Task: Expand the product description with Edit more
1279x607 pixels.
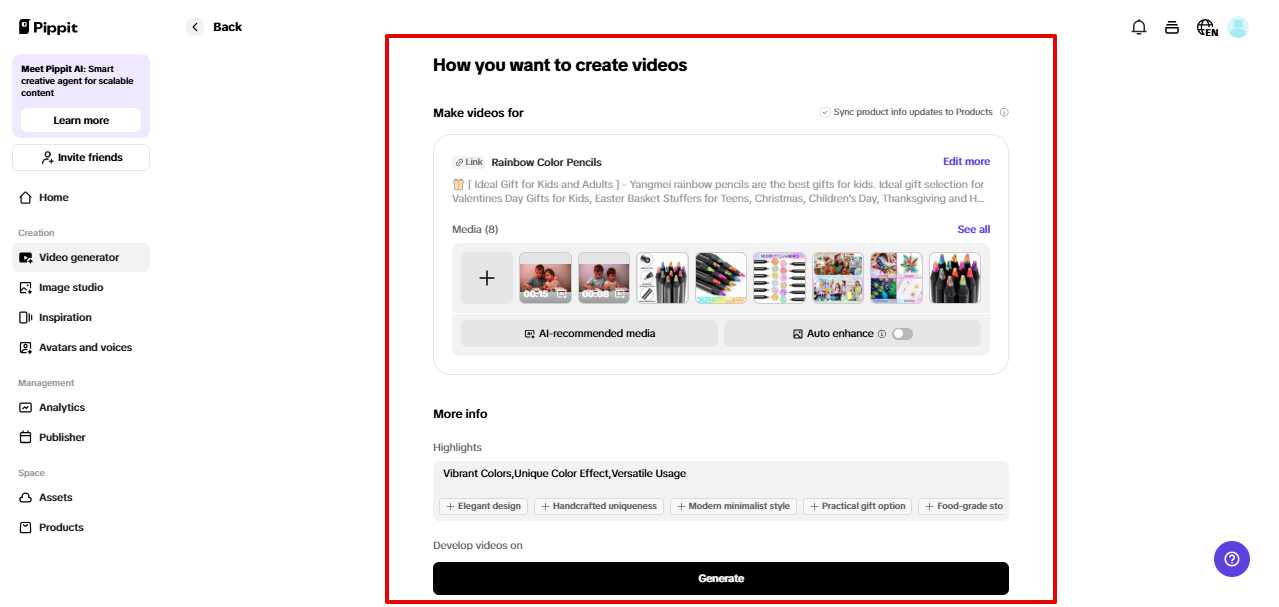Action: click(965, 161)
